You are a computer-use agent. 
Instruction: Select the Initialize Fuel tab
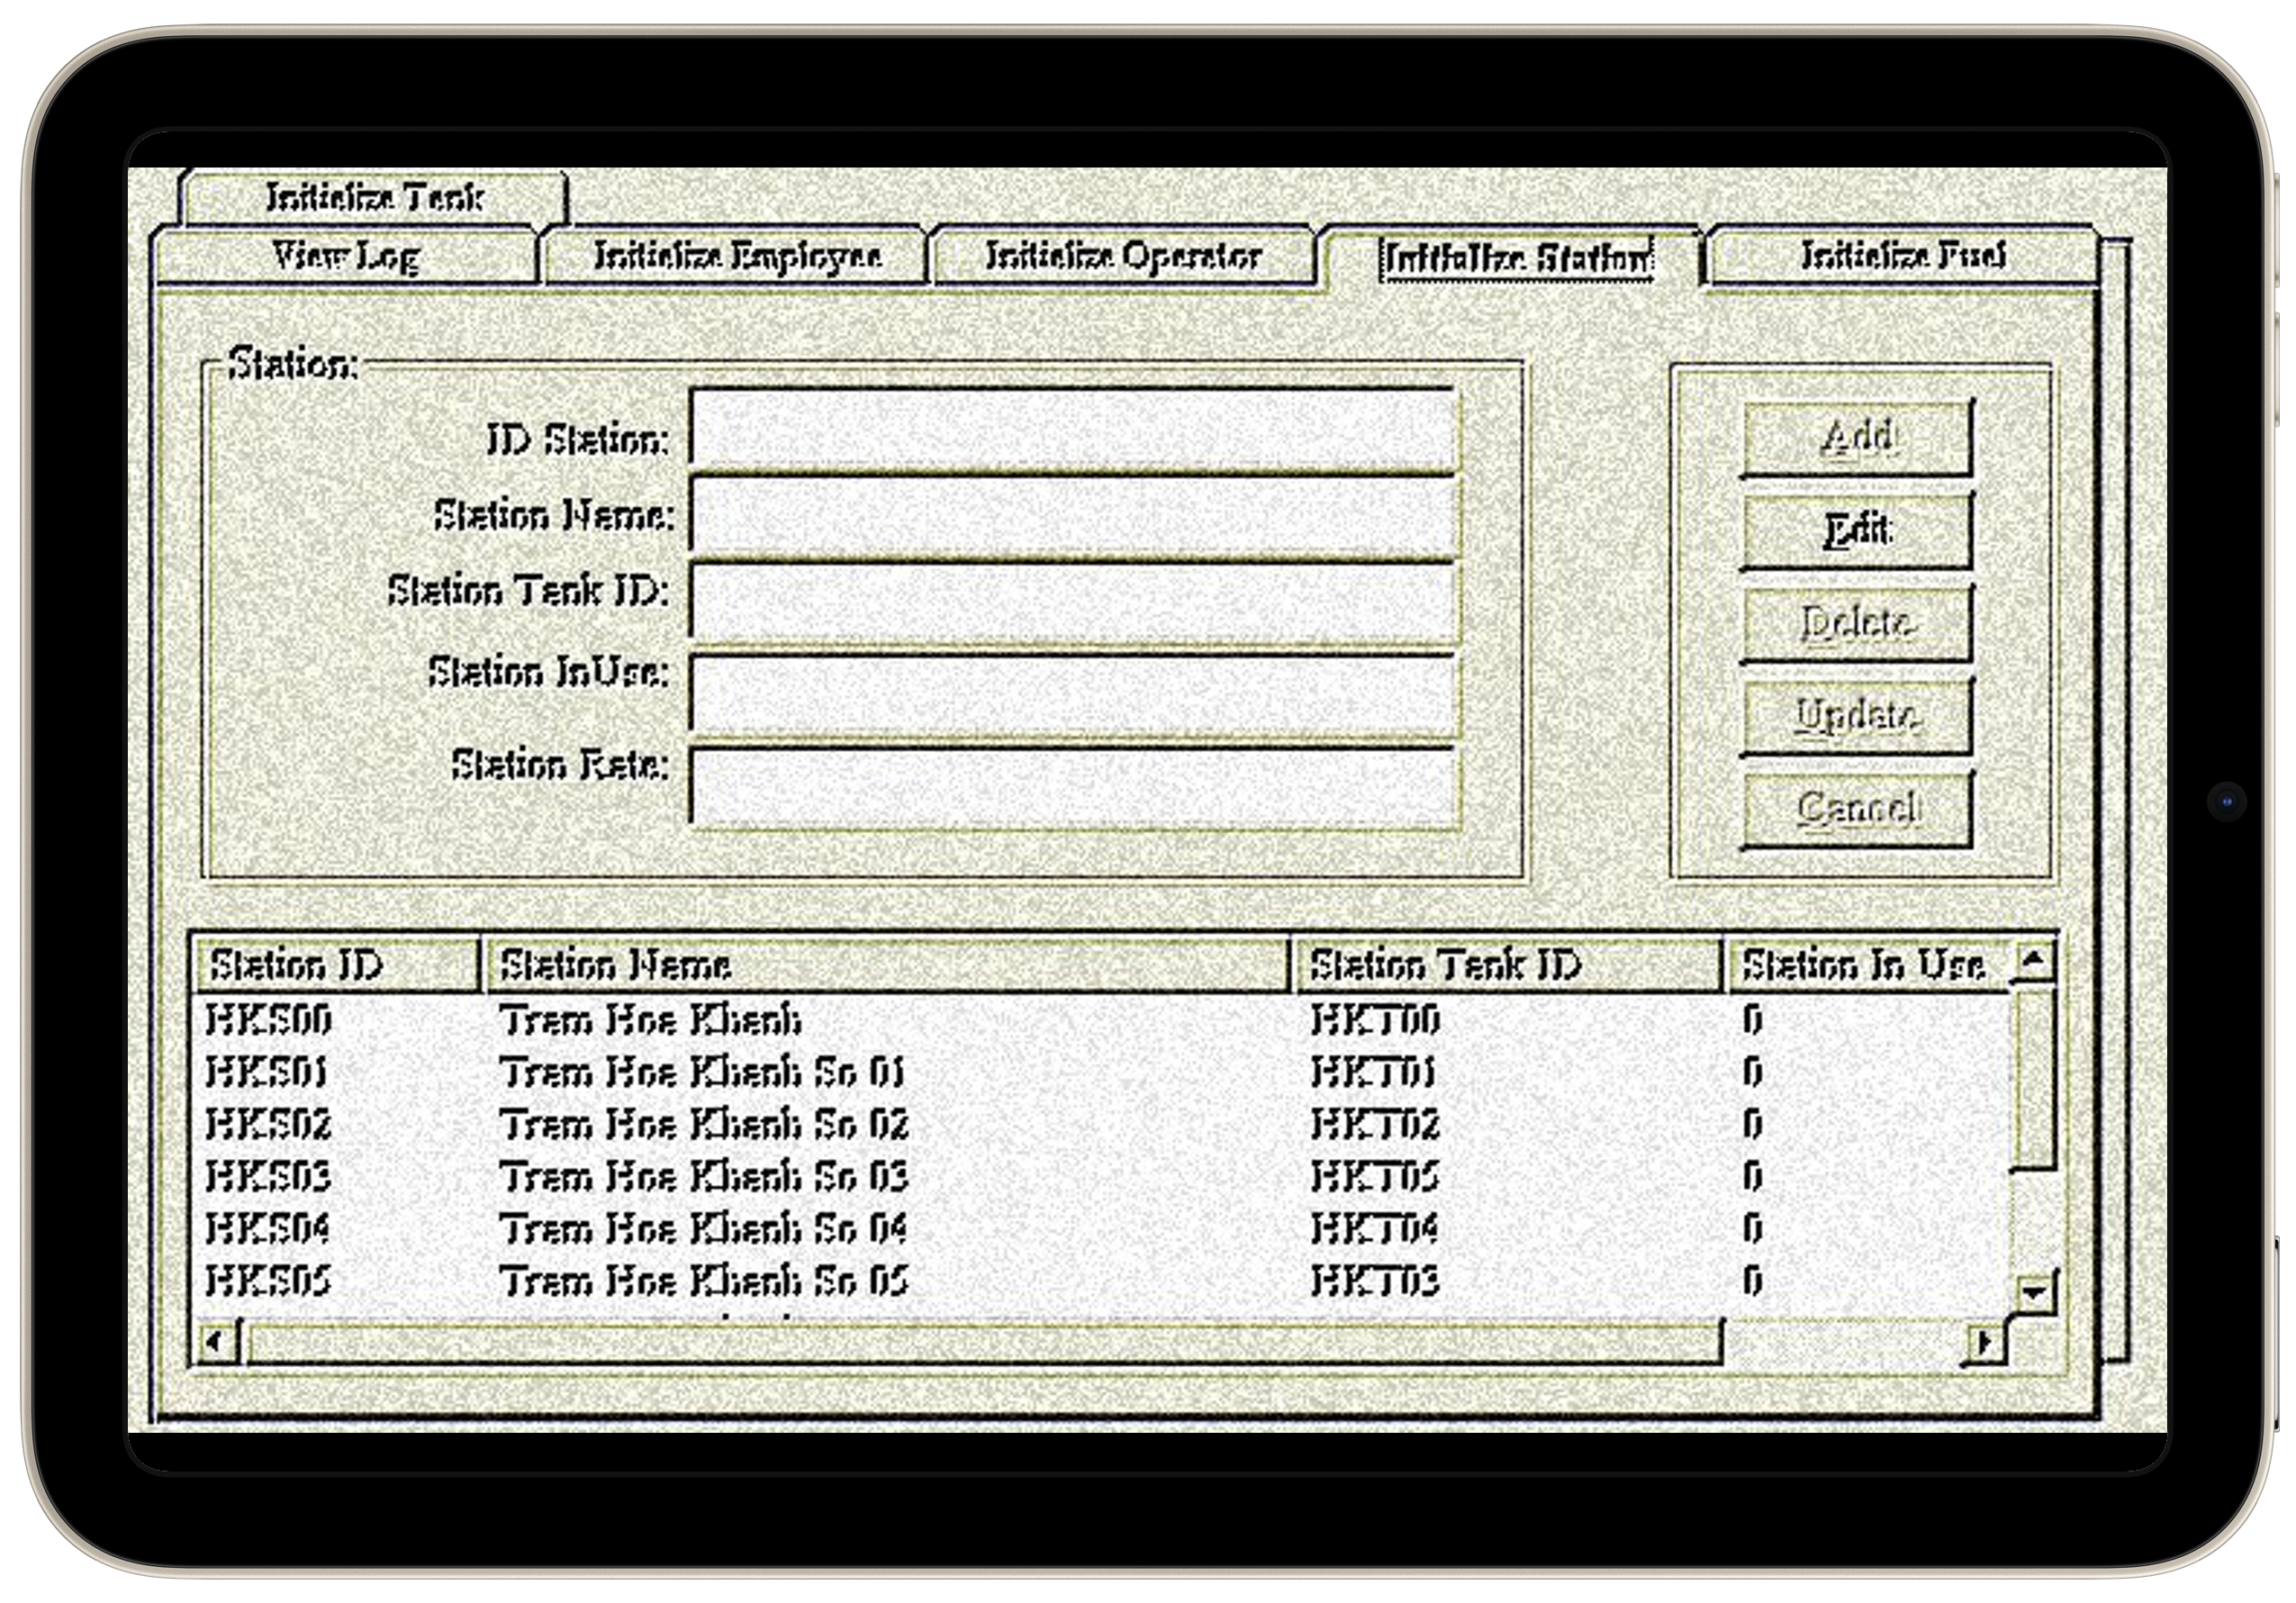1902,257
